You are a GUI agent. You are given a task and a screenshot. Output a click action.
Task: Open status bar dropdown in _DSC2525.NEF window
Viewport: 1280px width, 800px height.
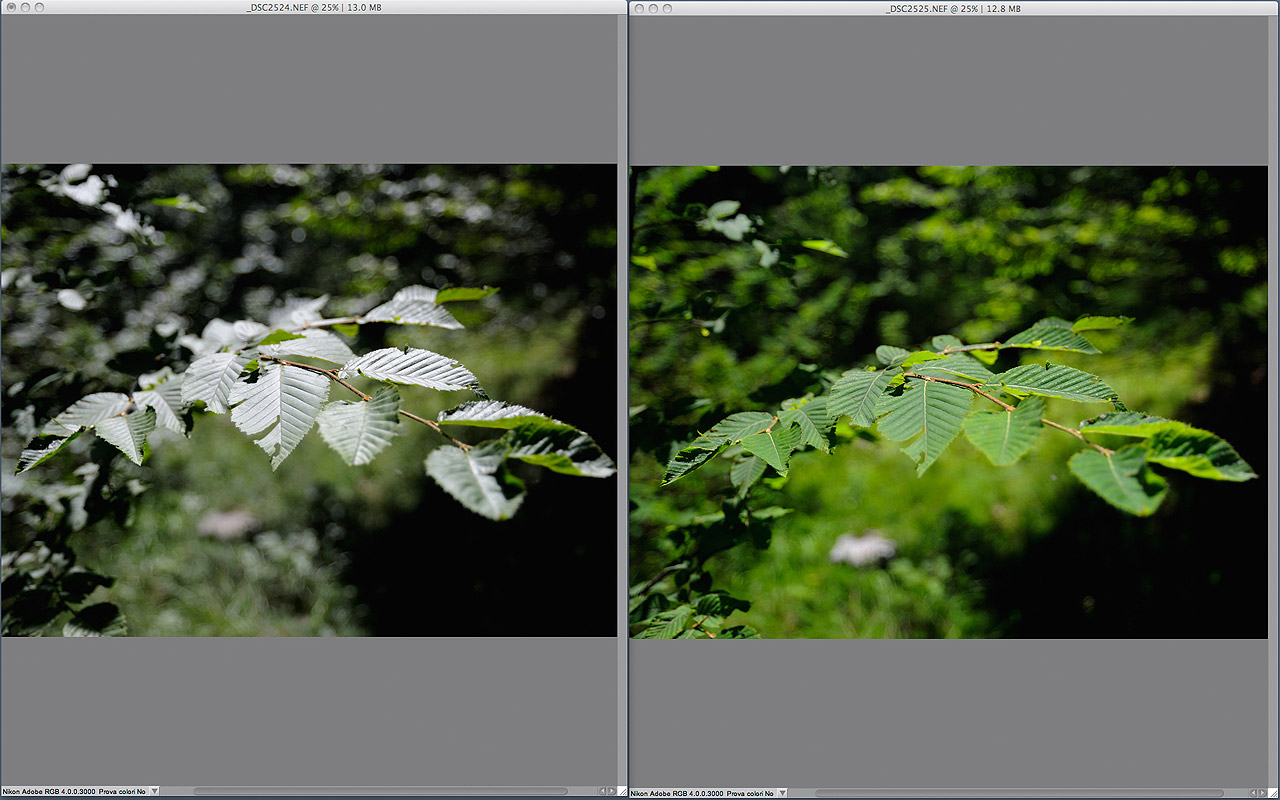(782, 793)
